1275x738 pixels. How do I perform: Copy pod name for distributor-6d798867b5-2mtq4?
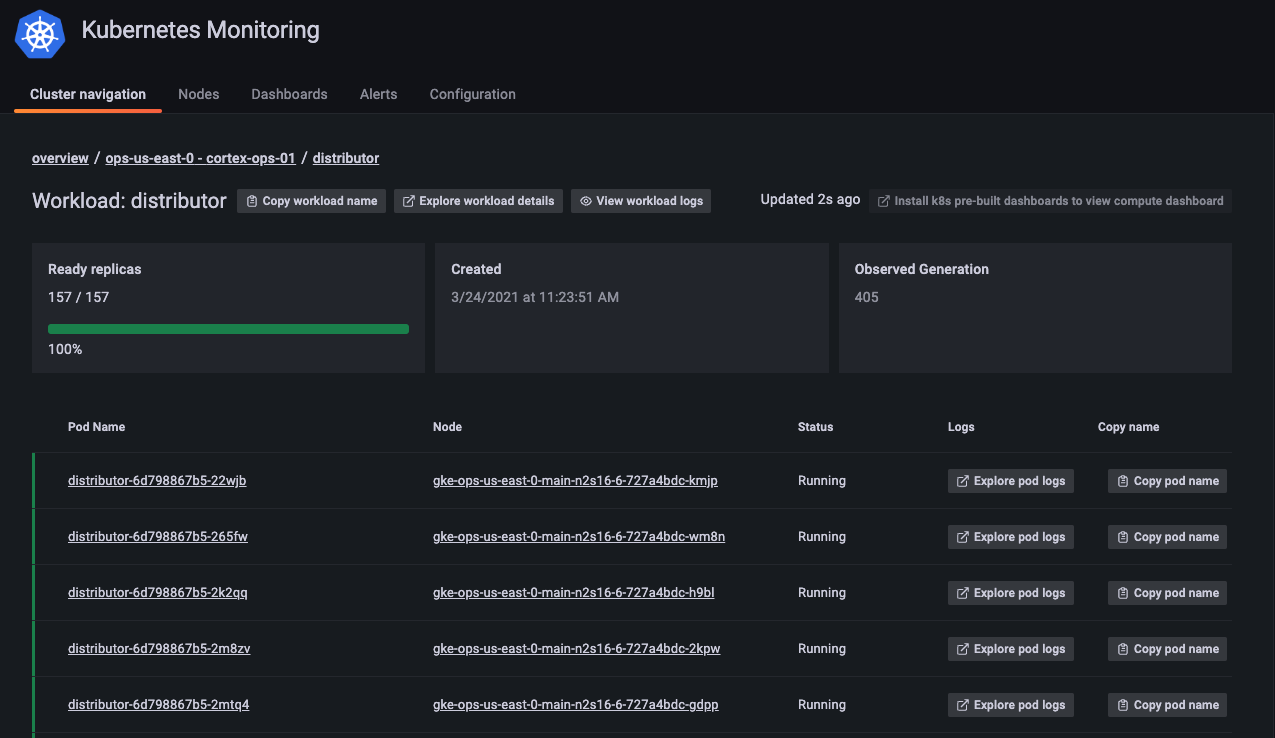(1167, 705)
